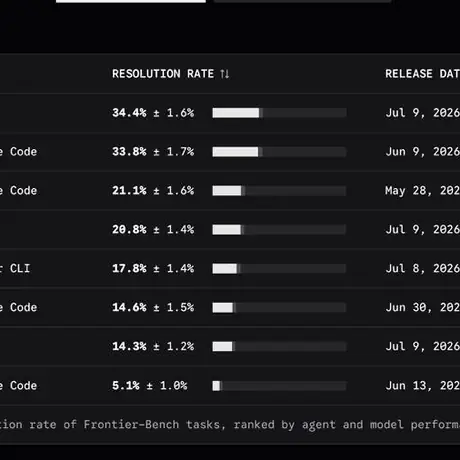Screen dimensions: 460x460
Task: Select the 17.8% ± 1.4% score
Action: [x=153, y=268]
